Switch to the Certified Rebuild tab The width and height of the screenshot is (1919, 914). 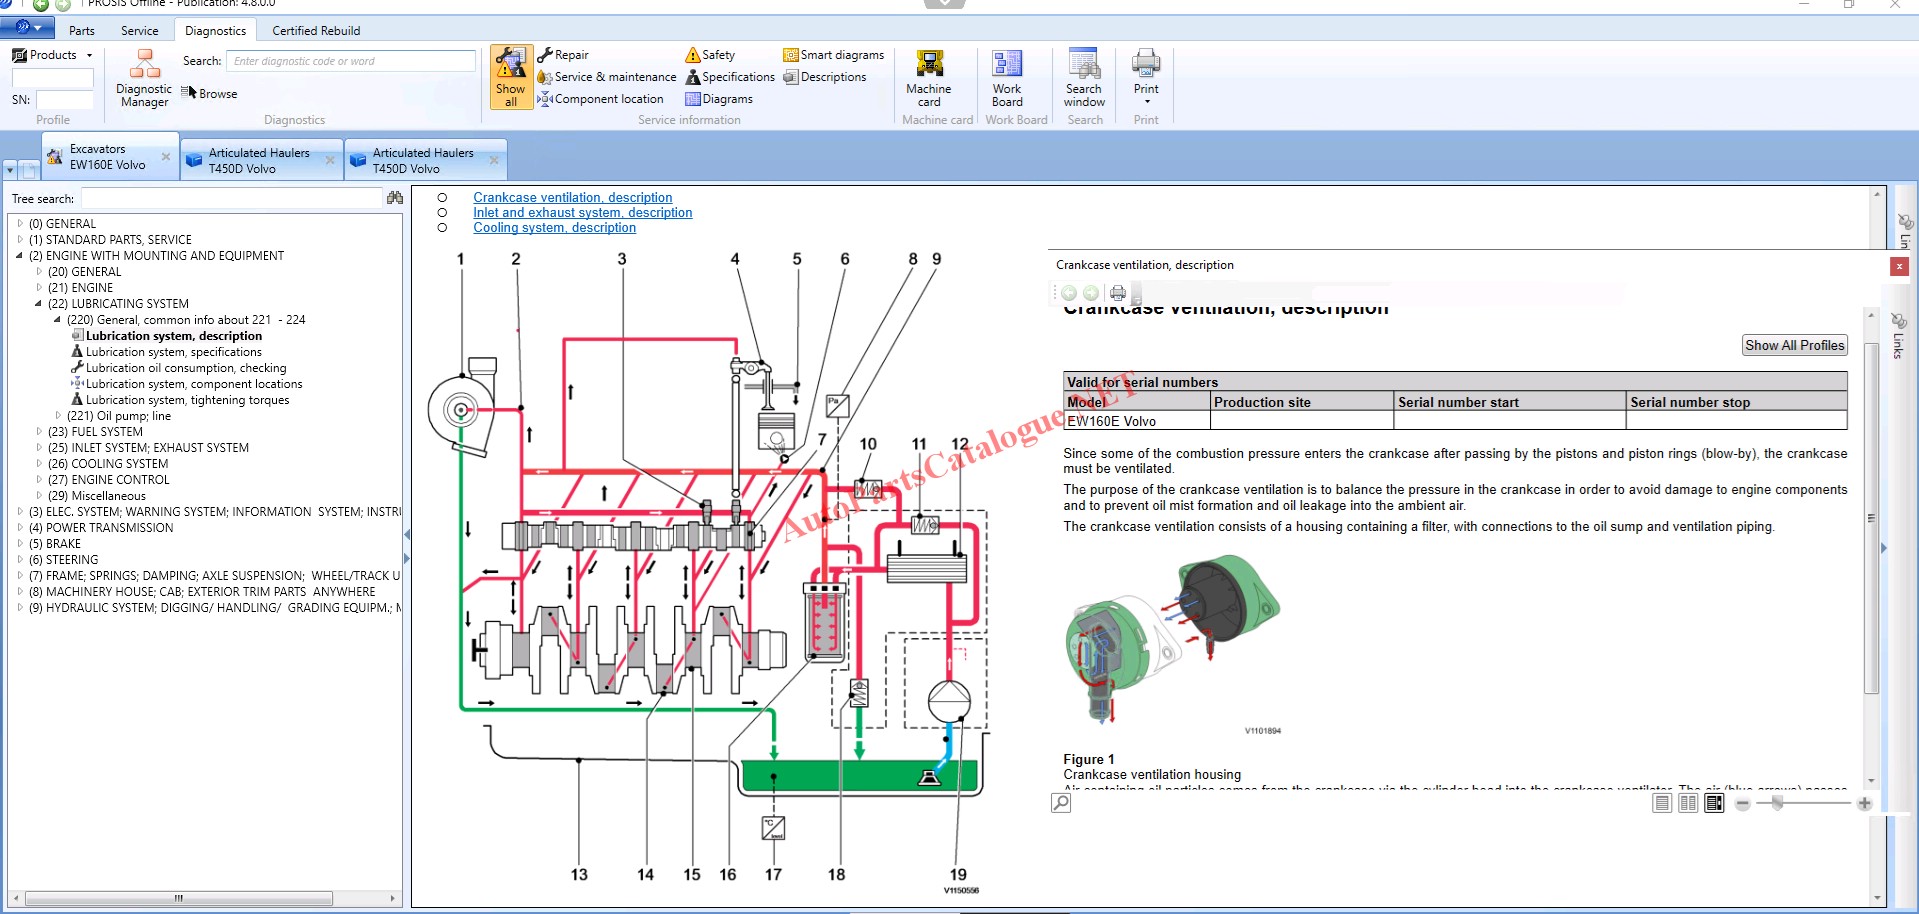(x=316, y=31)
